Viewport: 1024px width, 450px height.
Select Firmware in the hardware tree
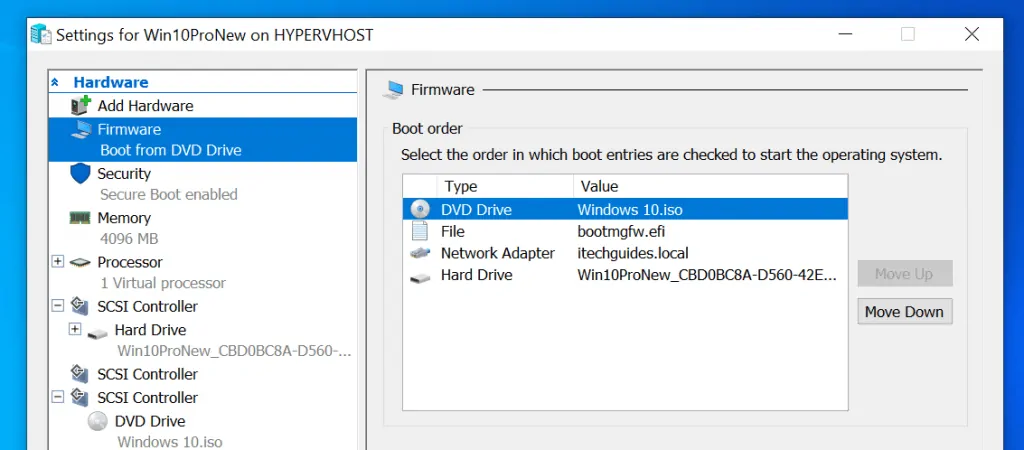(x=129, y=130)
